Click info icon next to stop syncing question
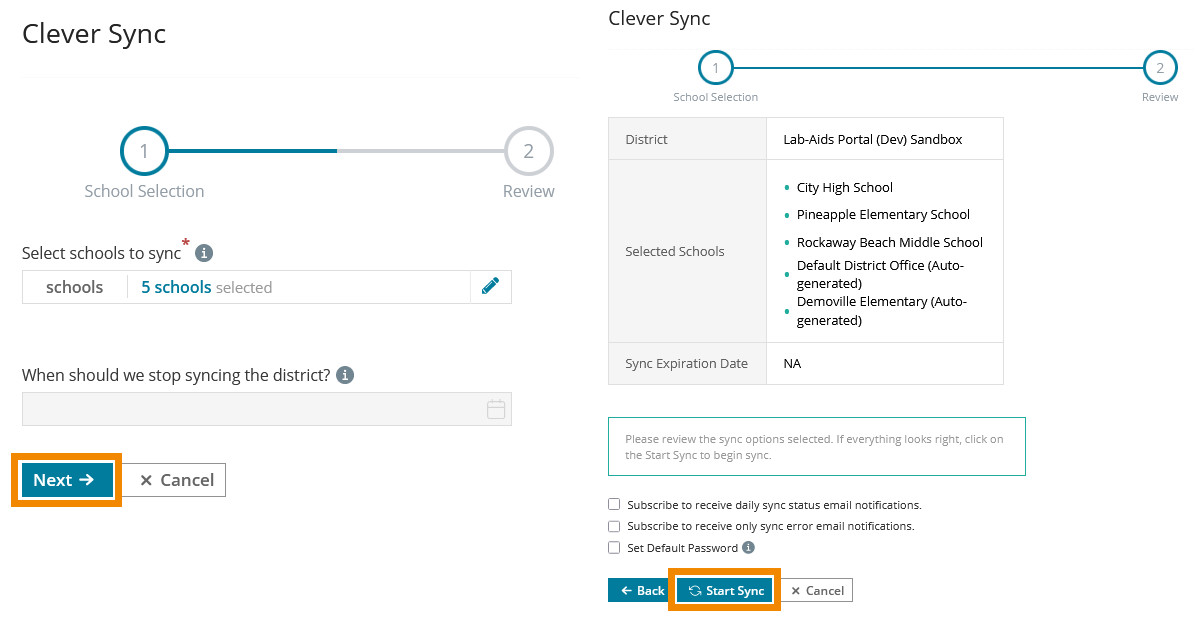The image size is (1196, 634). 345,375
